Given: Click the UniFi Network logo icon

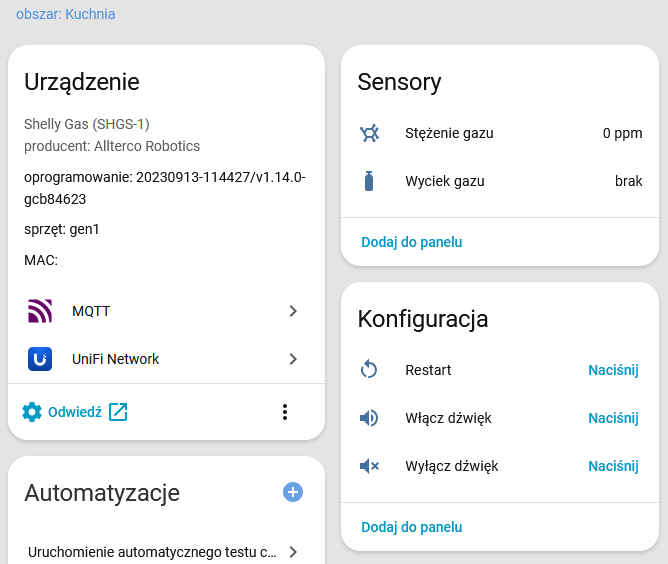Looking at the screenshot, I should pos(40,359).
